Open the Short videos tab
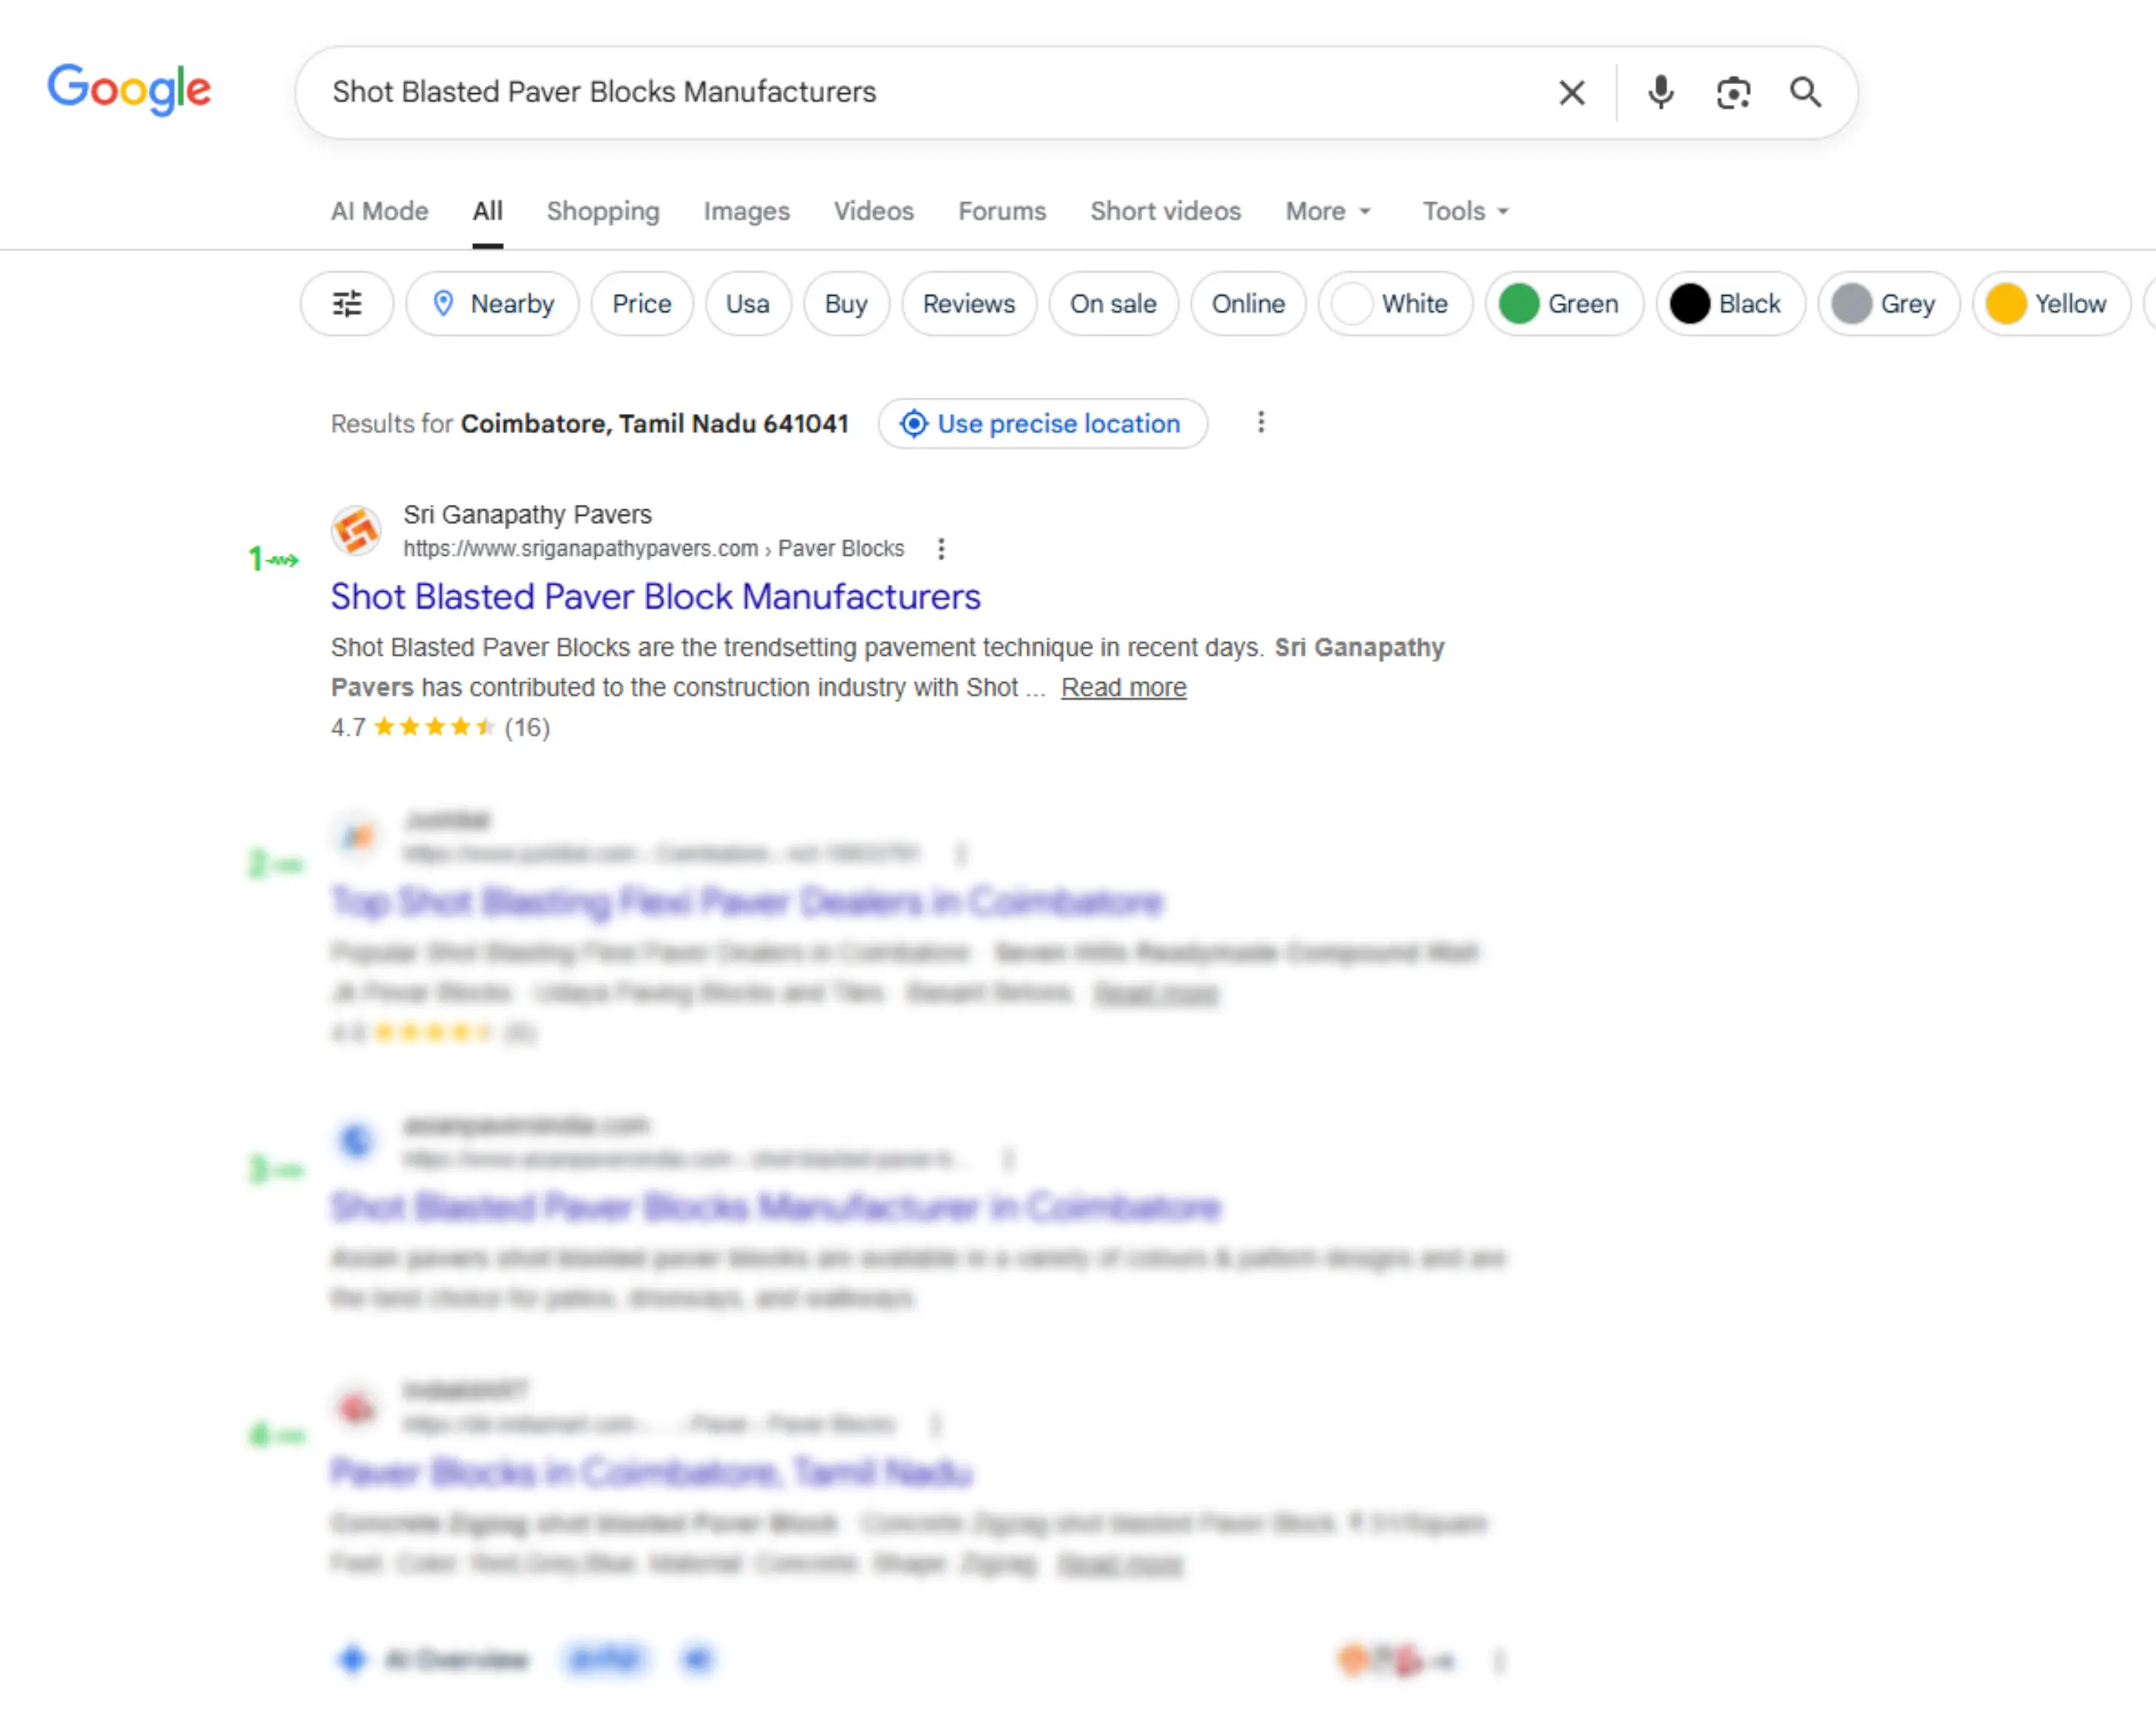Image resolution: width=2156 pixels, height=1714 pixels. coord(1165,211)
